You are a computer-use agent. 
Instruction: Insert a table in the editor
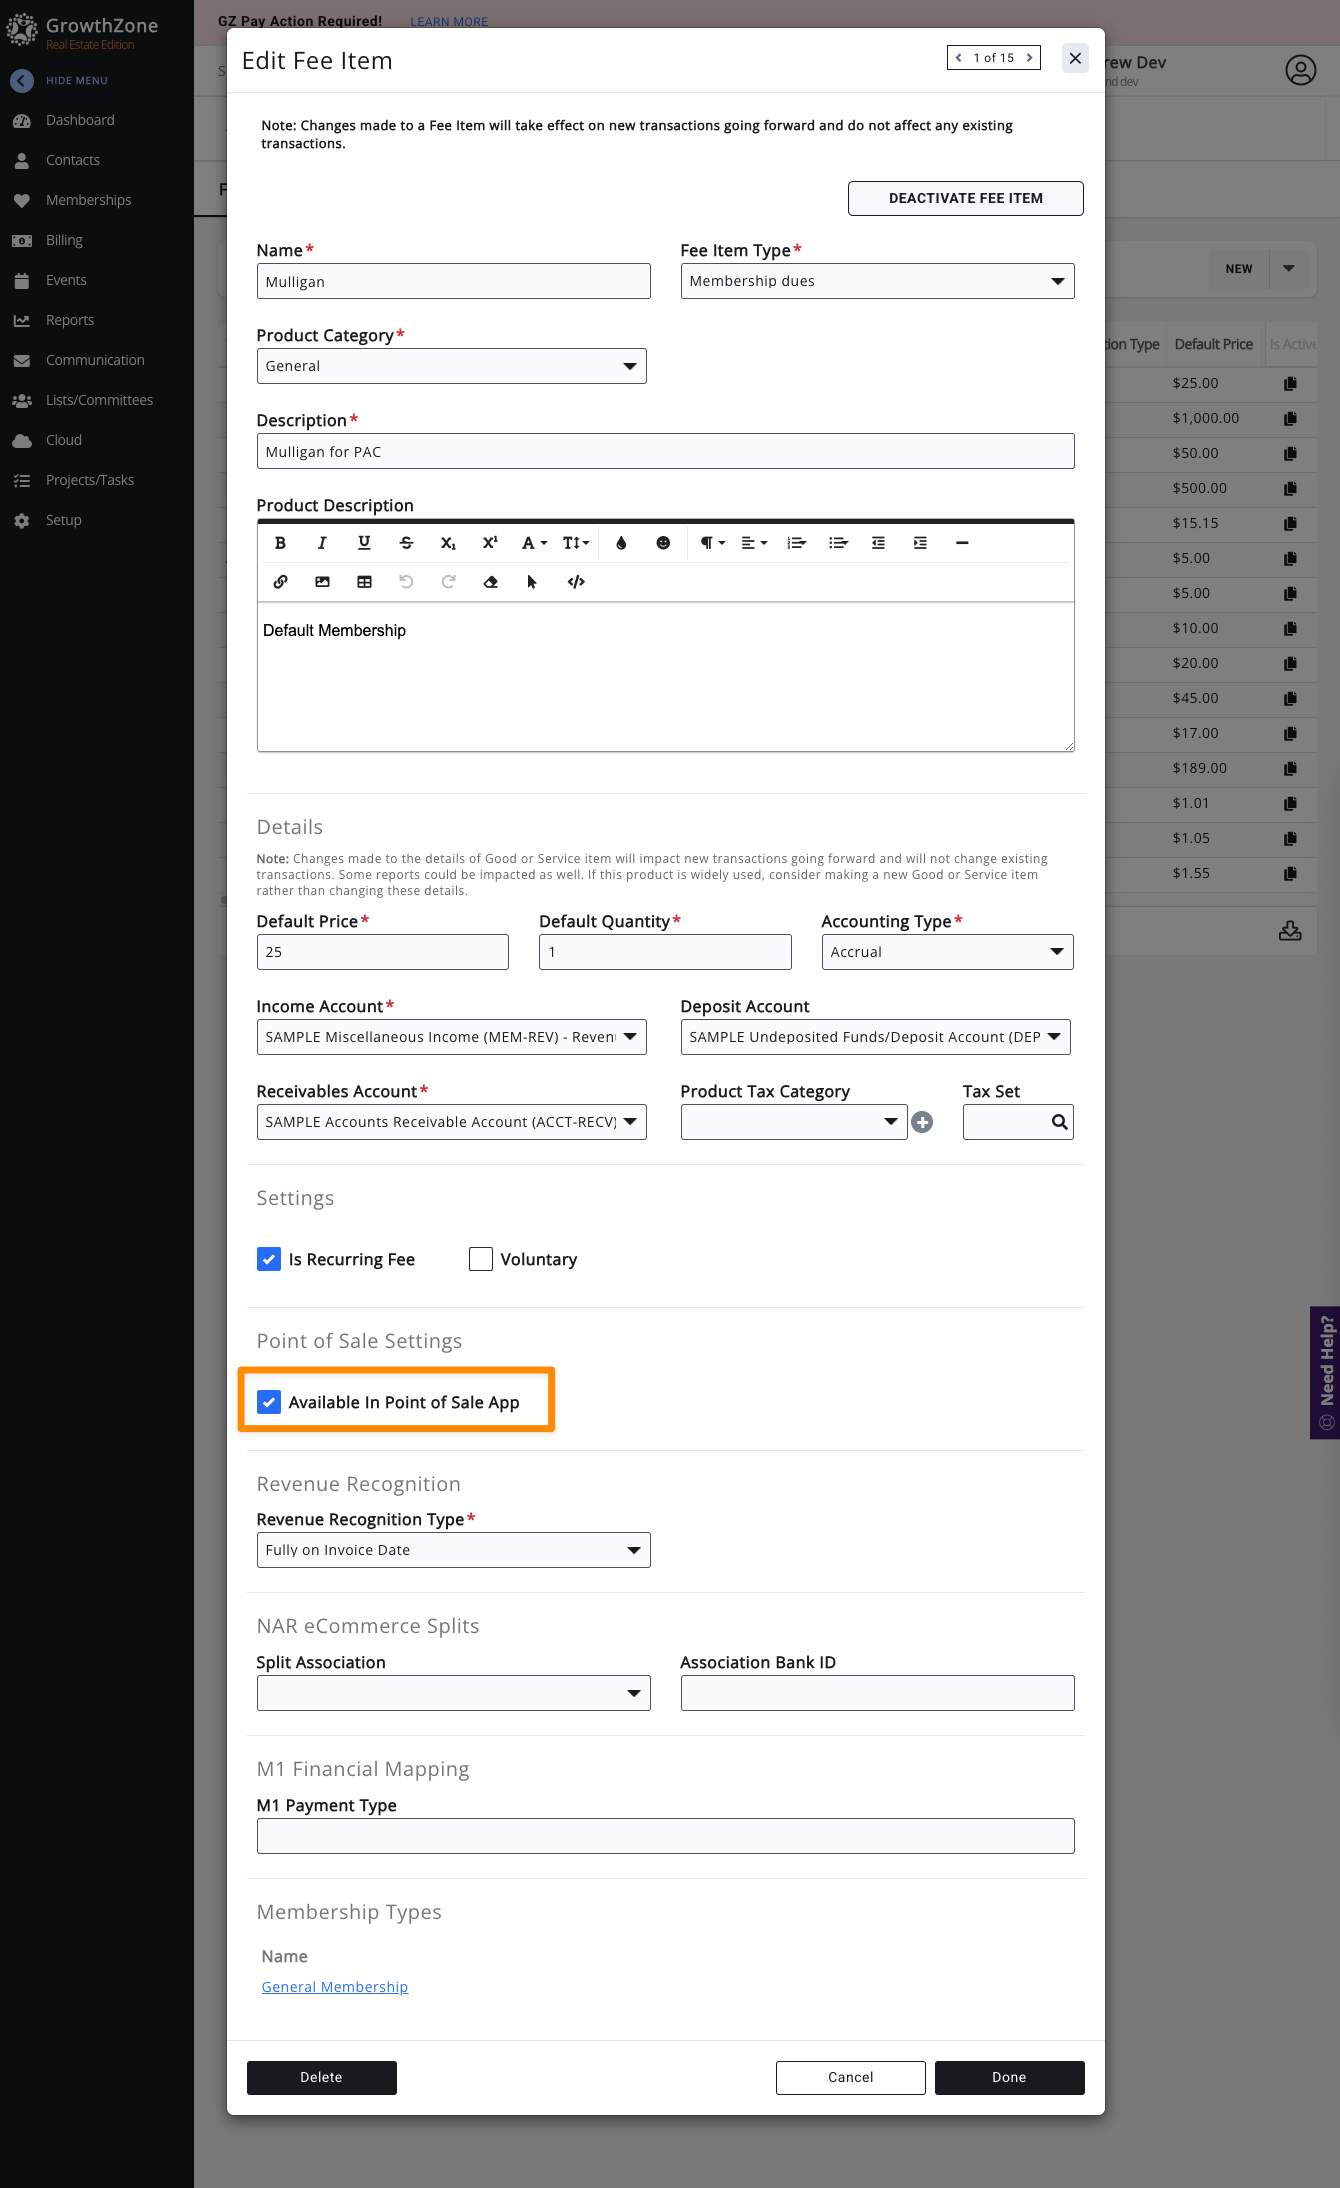[x=364, y=582]
